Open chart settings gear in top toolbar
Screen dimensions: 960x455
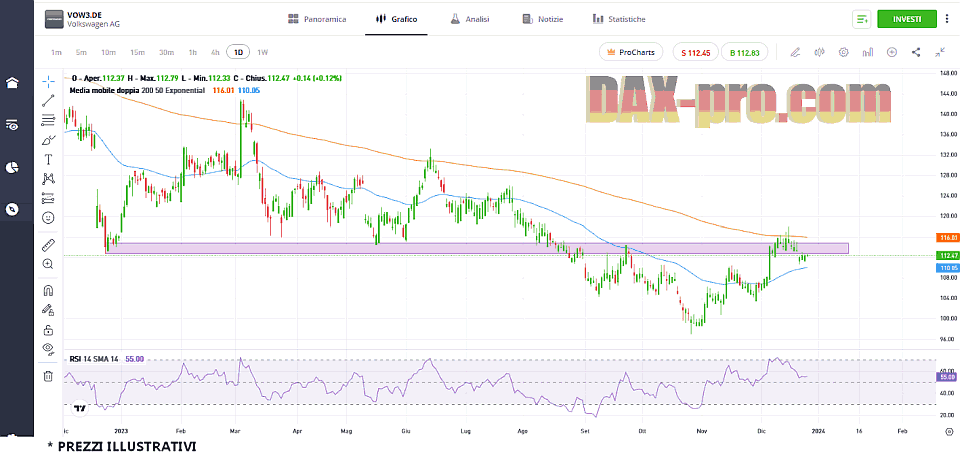pos(844,53)
